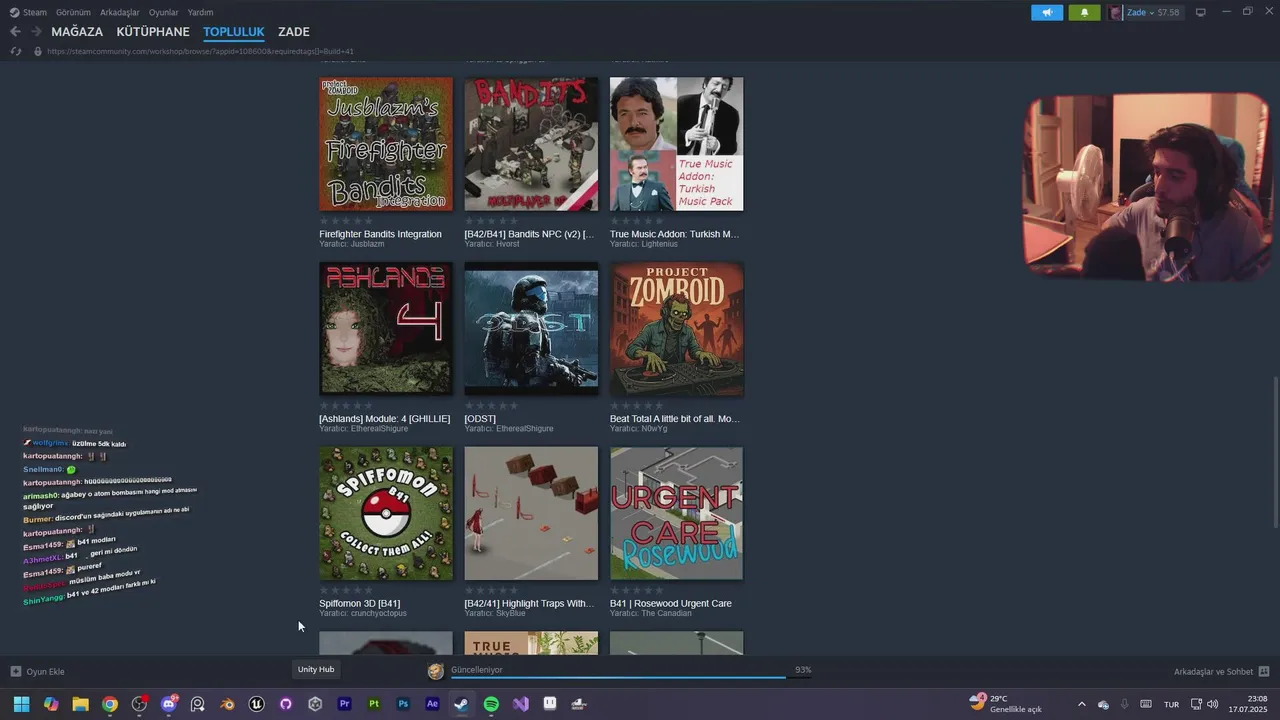Switch to KÜTÜPHANE tab
This screenshot has height=720, width=1280.
pyautogui.click(x=153, y=32)
